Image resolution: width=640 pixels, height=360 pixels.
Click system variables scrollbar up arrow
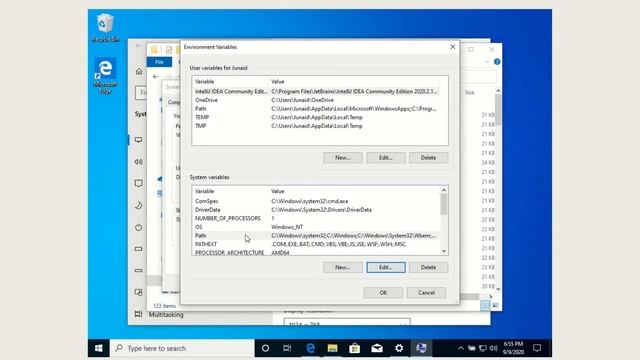444,190
